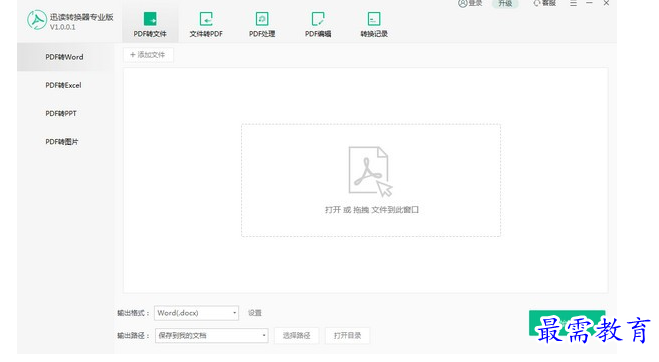Open the PDF处理 tab
Screen dimensions: 659x362
(262, 24)
